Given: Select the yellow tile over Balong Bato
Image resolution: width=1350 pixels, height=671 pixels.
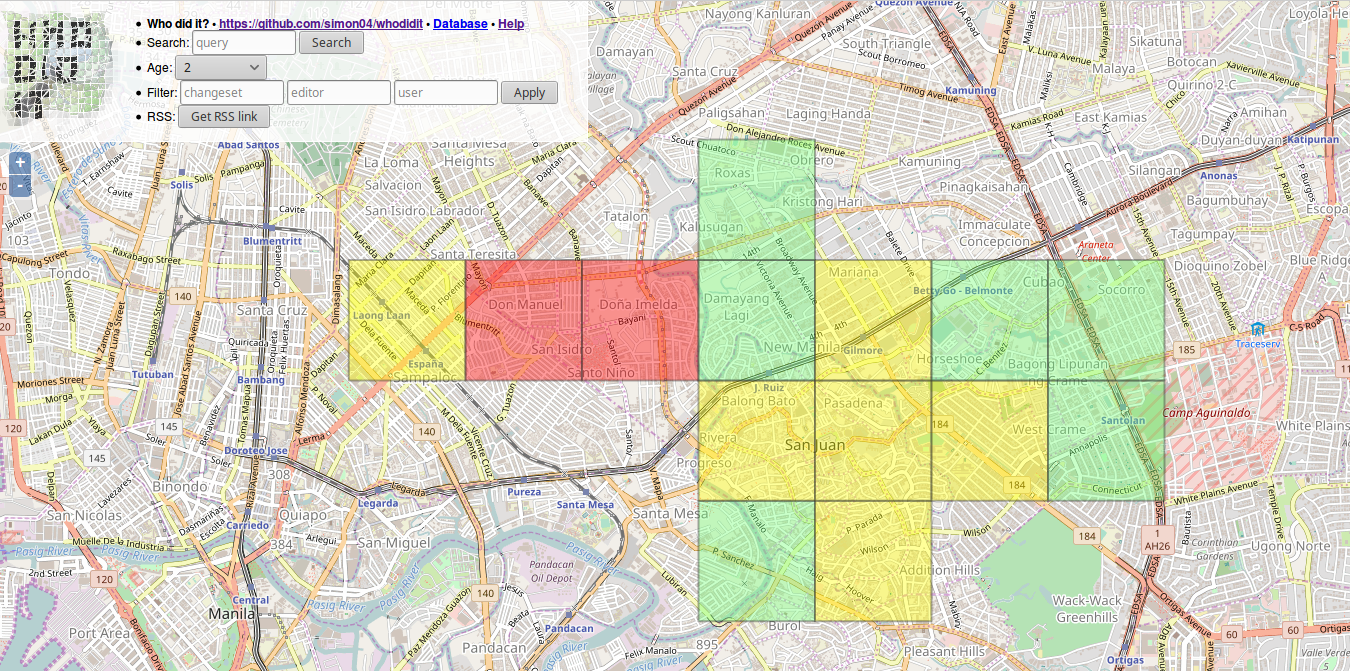Looking at the screenshot, I should point(757,440).
